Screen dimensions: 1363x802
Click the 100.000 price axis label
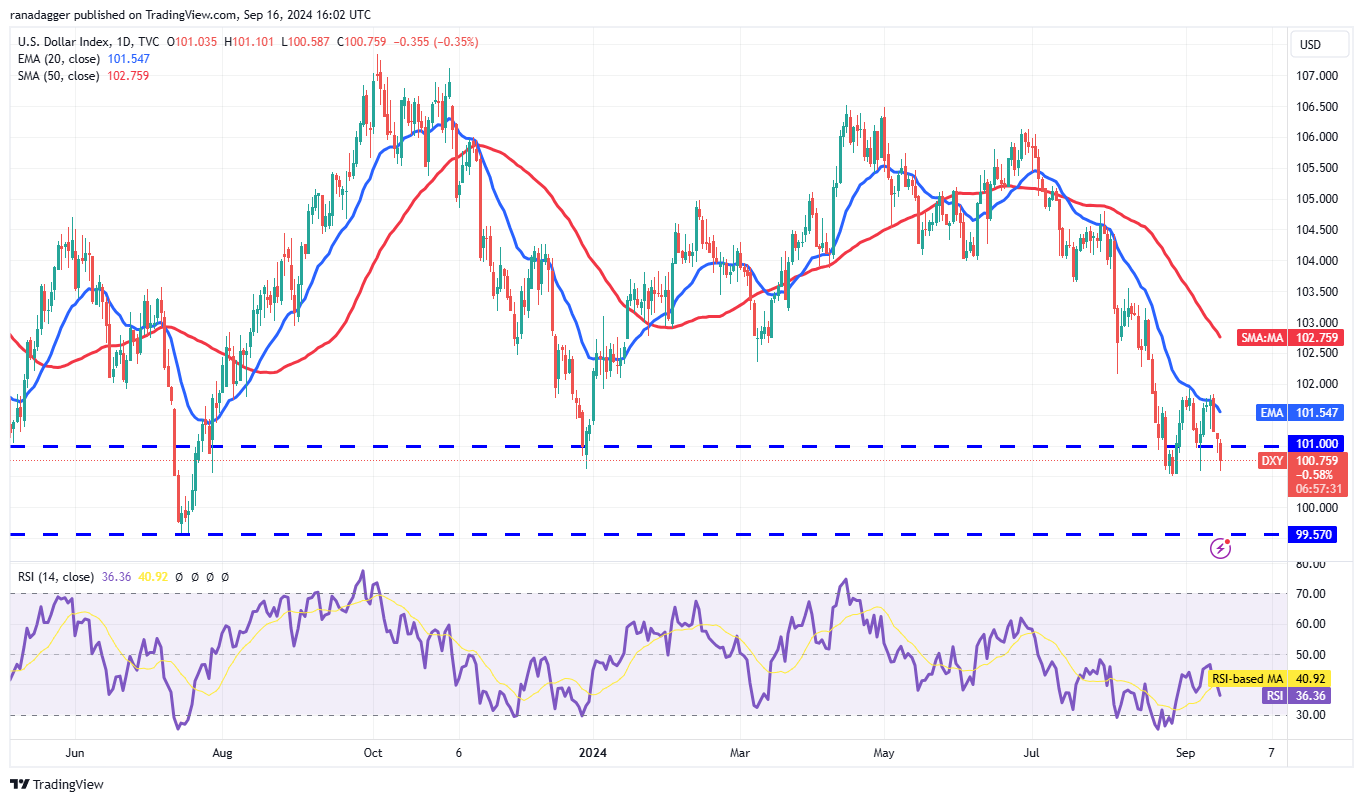(1317, 508)
